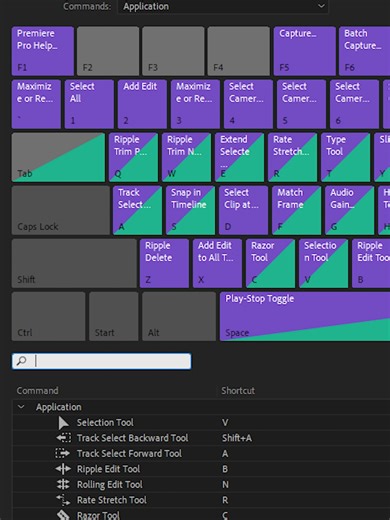Collapse the Application command group
390x520 pixels.
21,407
